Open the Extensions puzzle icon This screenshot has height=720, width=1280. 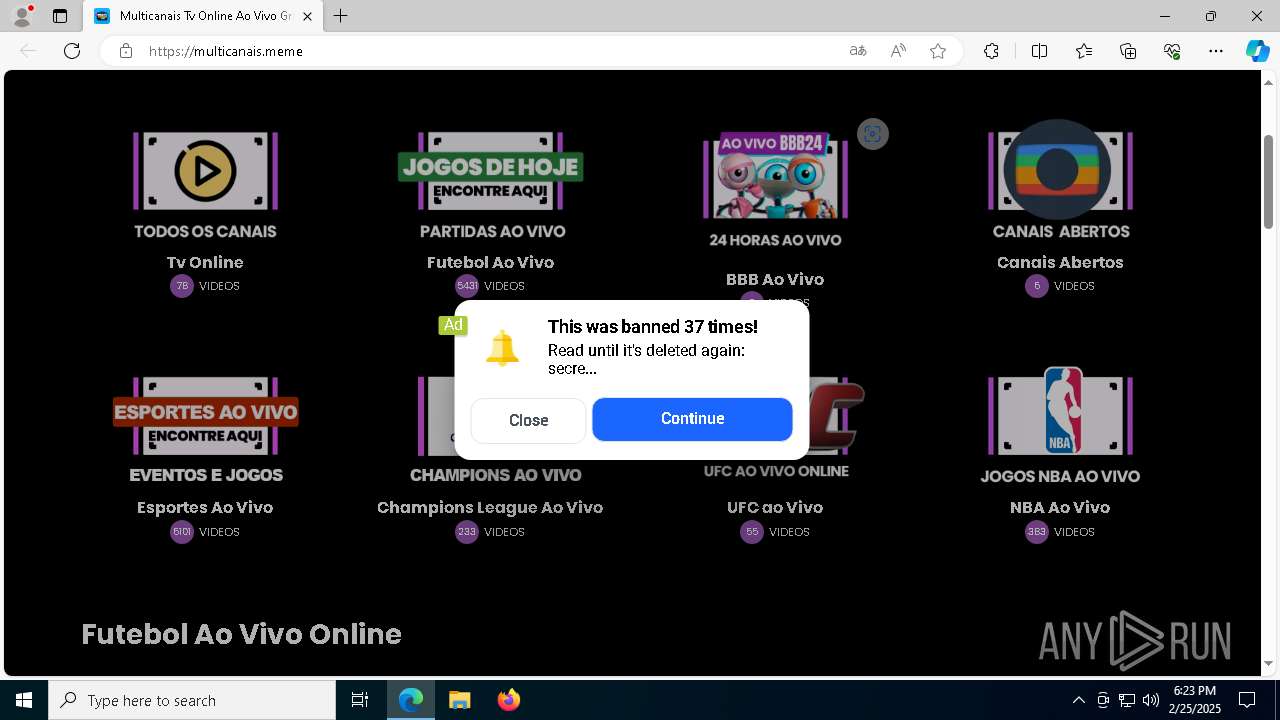(991, 51)
